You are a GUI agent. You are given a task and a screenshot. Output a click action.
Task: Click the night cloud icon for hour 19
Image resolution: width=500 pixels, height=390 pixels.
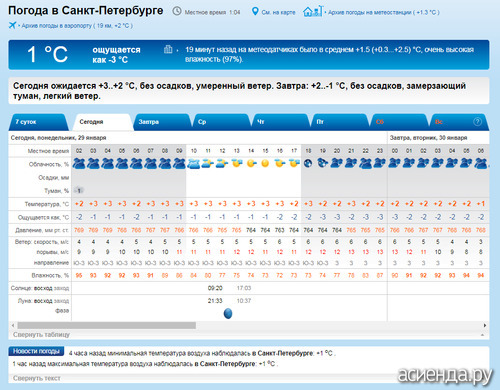[x=323, y=163]
